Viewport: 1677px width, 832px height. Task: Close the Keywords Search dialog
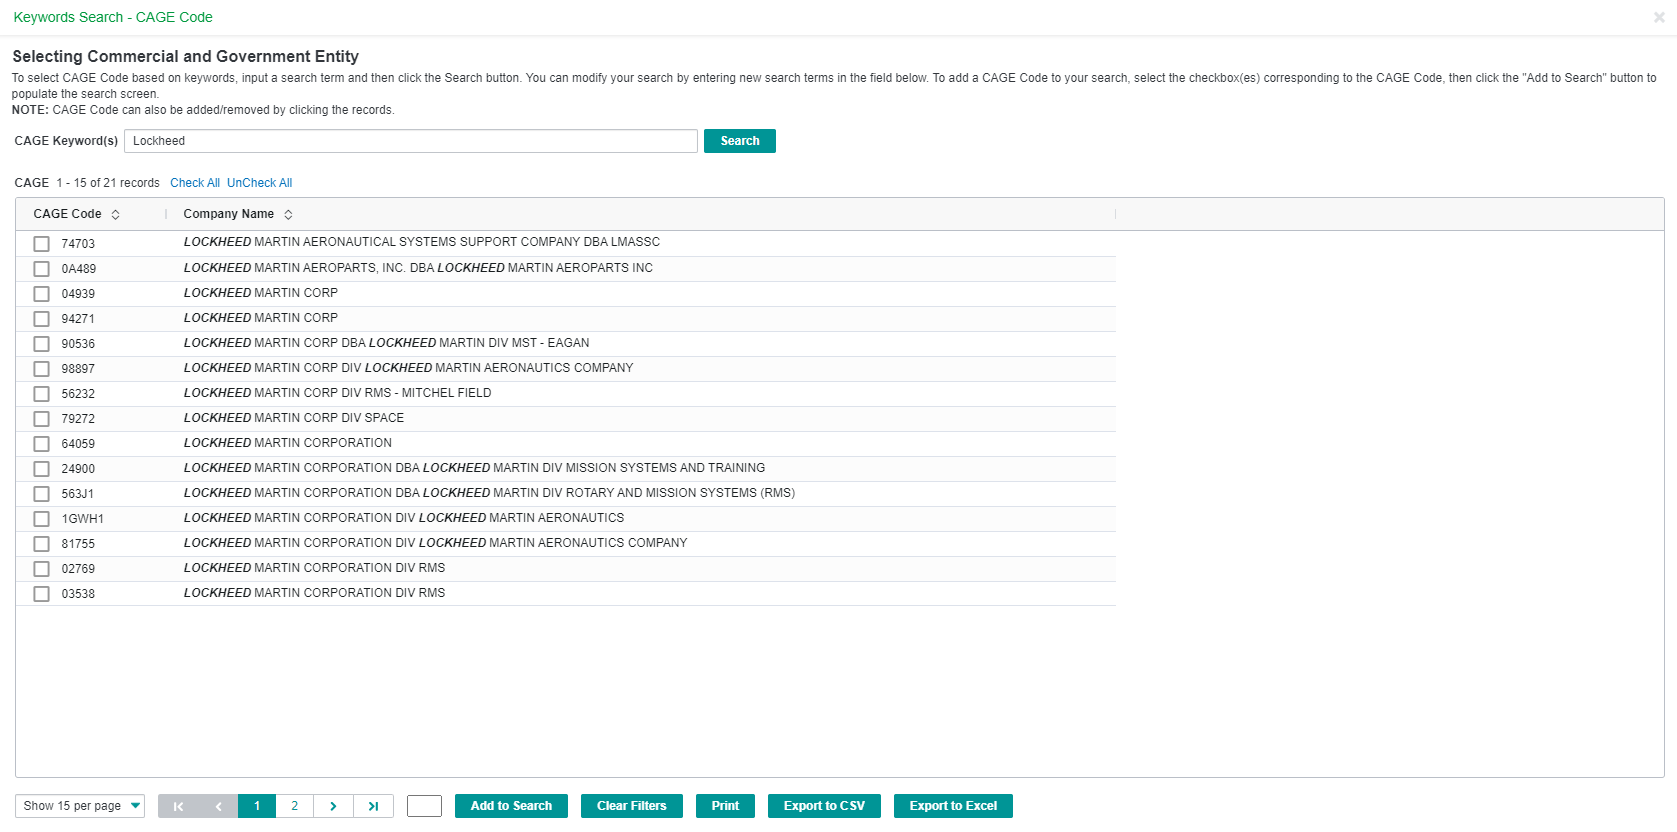(x=1659, y=17)
